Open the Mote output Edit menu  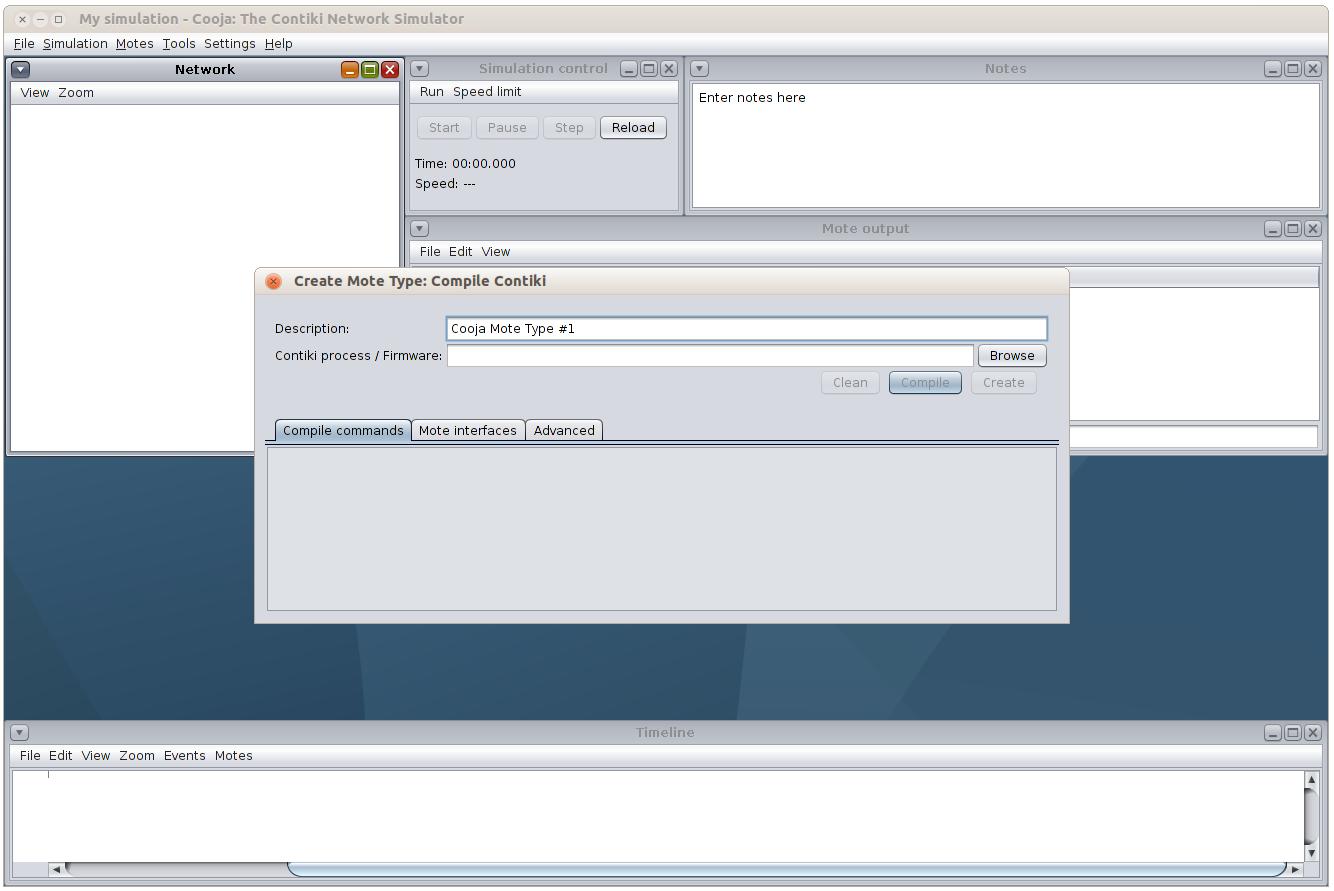tap(461, 252)
